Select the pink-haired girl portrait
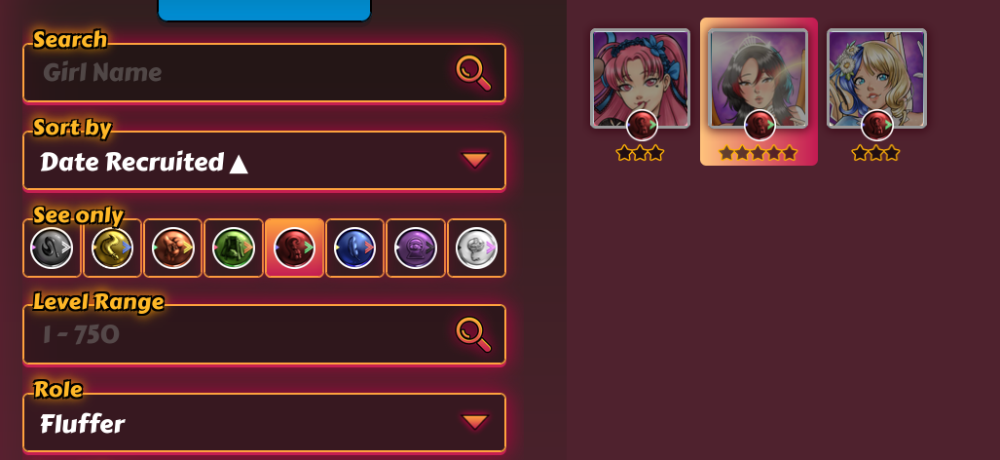1000x460 pixels. tap(640, 78)
